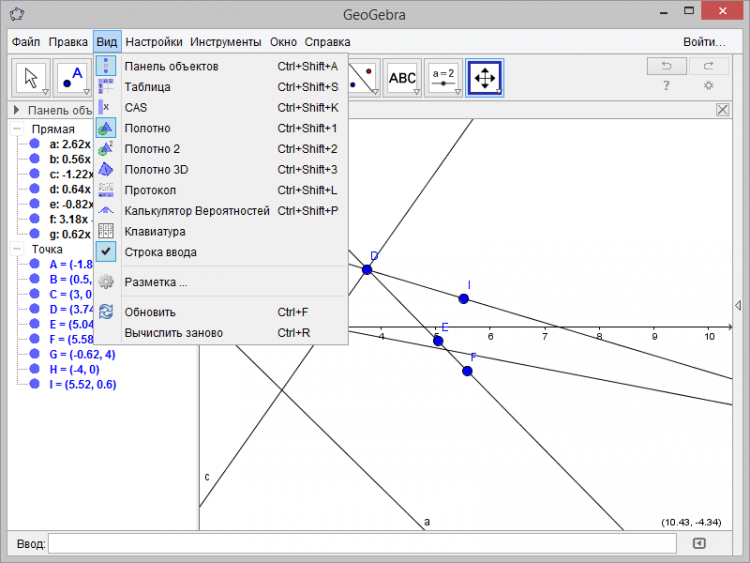
Task: Open the reflect tool dropdown triangle
Action: [x=375, y=92]
